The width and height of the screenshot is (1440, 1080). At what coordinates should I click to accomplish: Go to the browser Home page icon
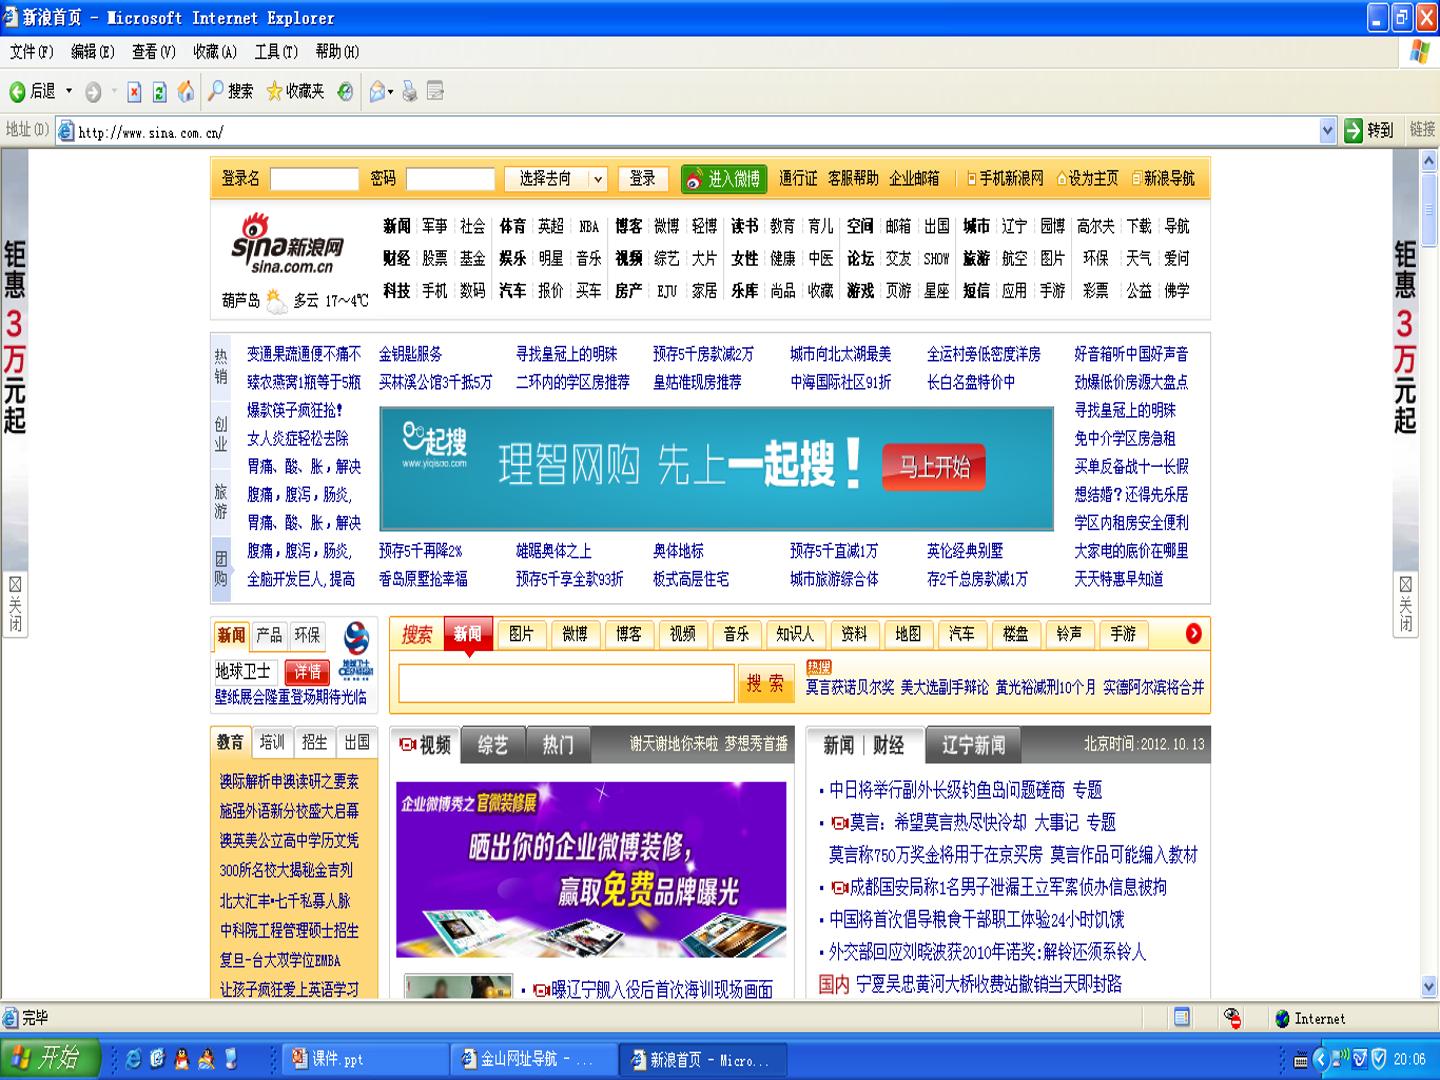coord(185,92)
